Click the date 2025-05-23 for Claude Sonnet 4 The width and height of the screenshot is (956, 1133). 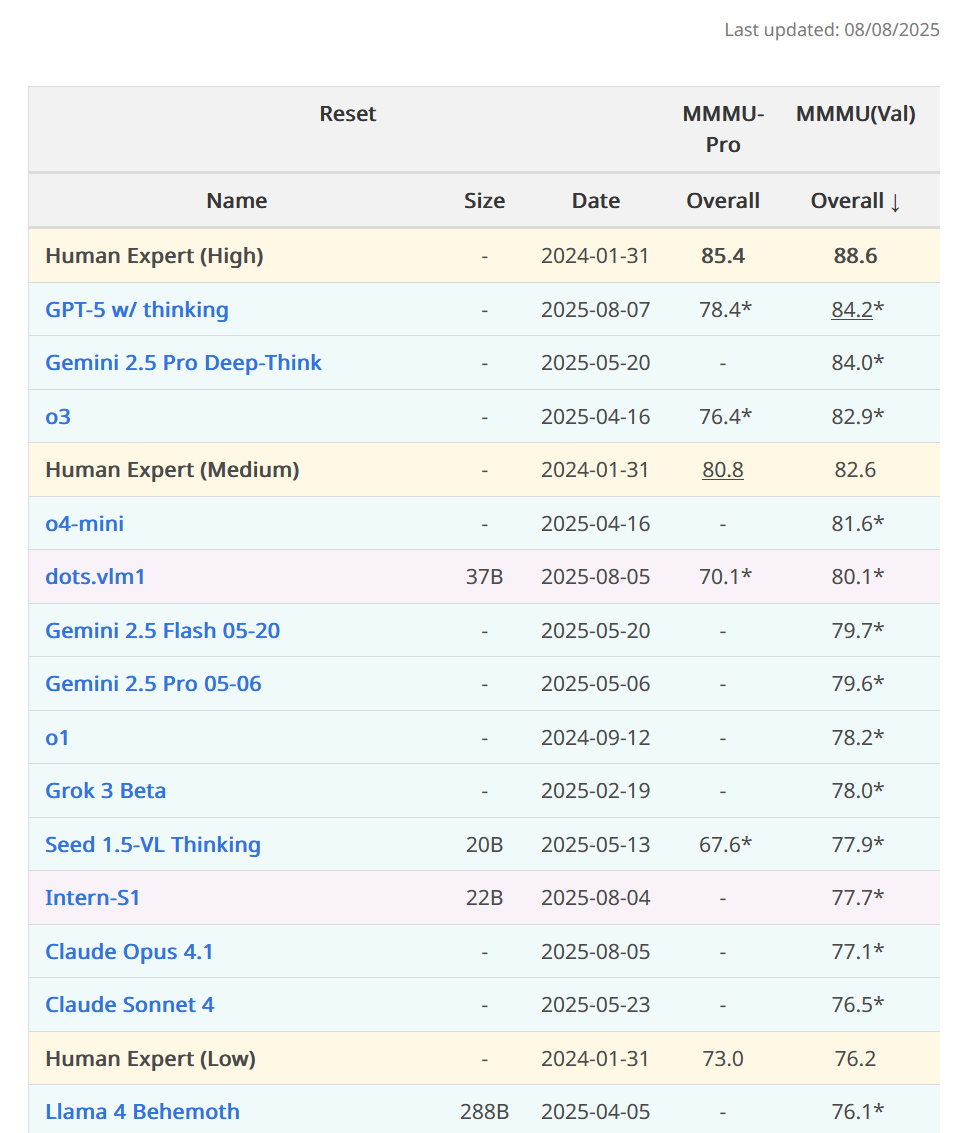[595, 1004]
